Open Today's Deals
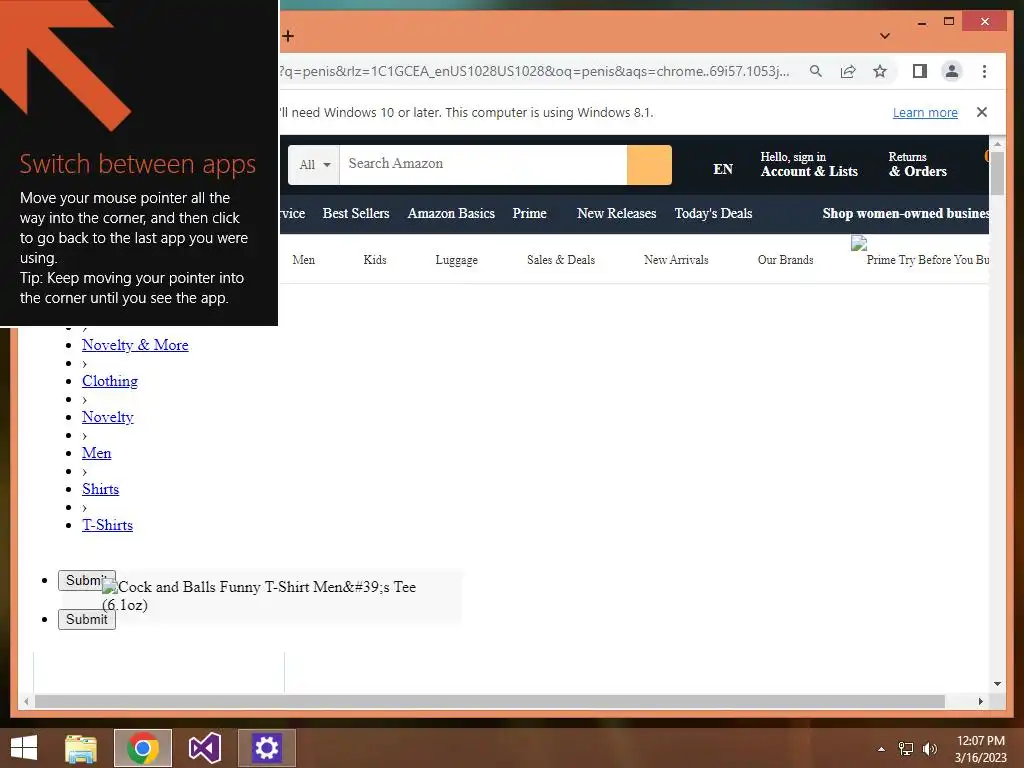1024x768 pixels. tap(713, 214)
